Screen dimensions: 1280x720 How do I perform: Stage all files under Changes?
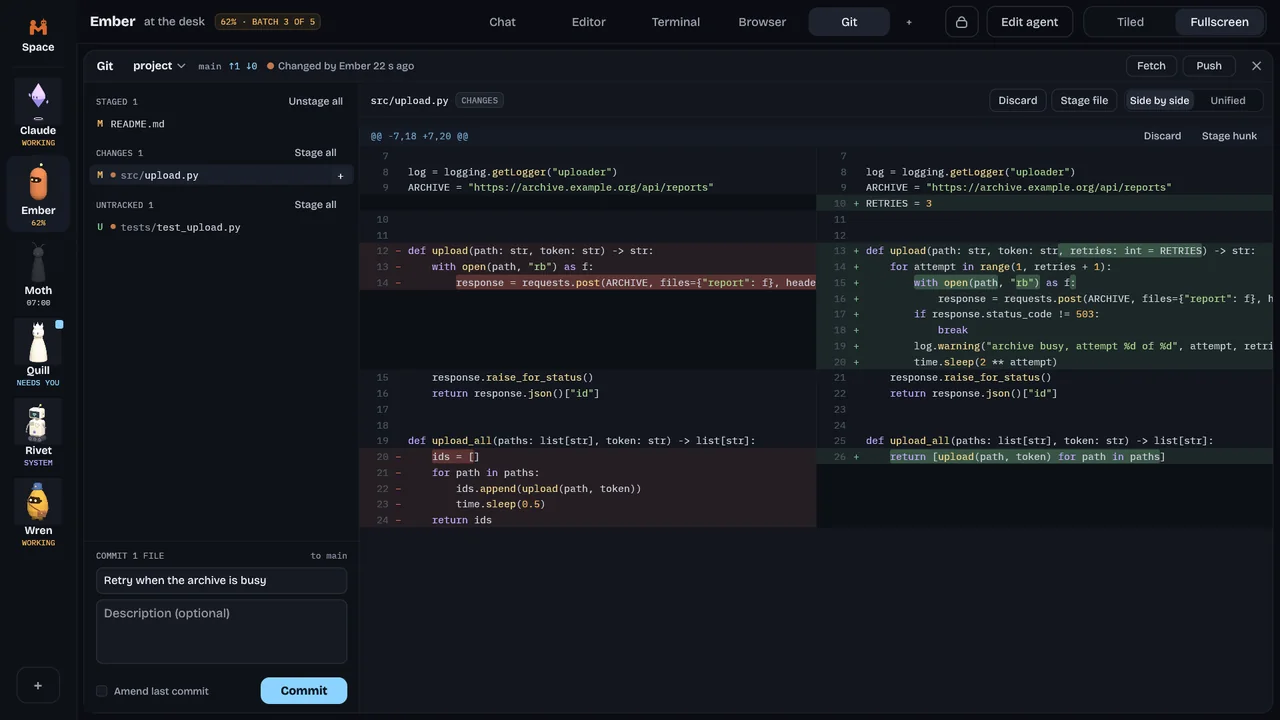point(316,153)
